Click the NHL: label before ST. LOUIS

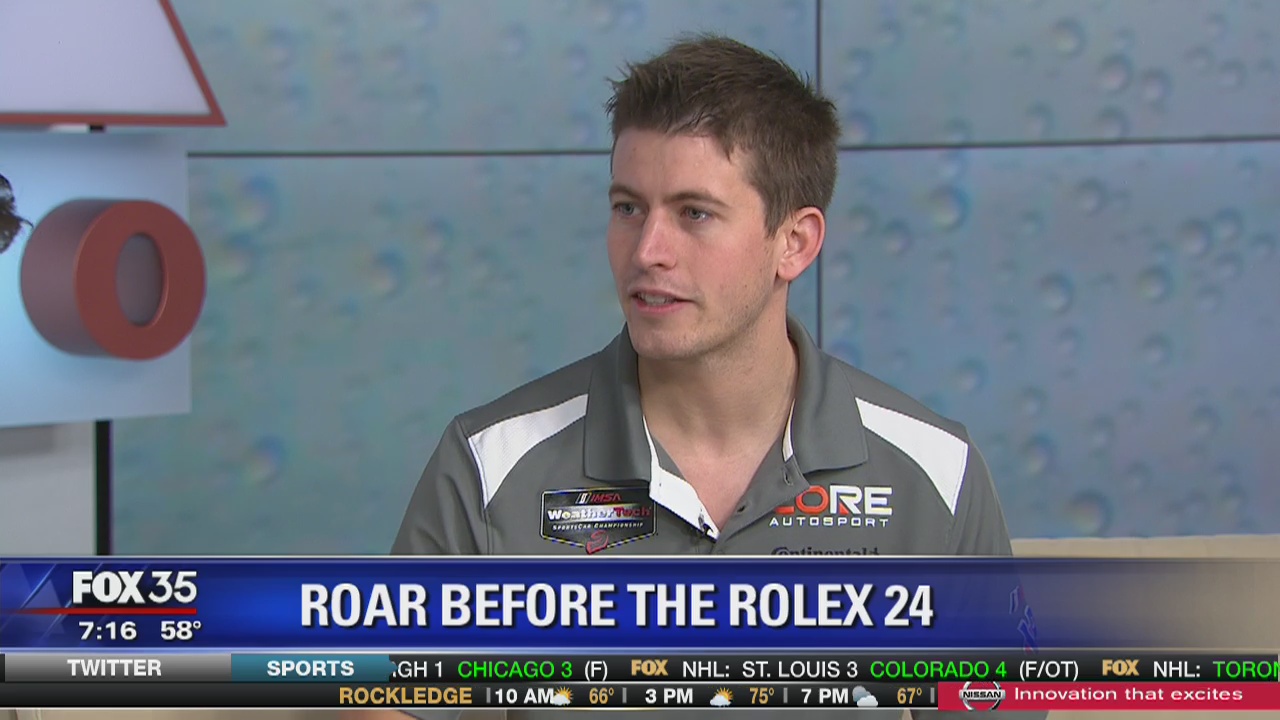pyautogui.click(x=705, y=669)
